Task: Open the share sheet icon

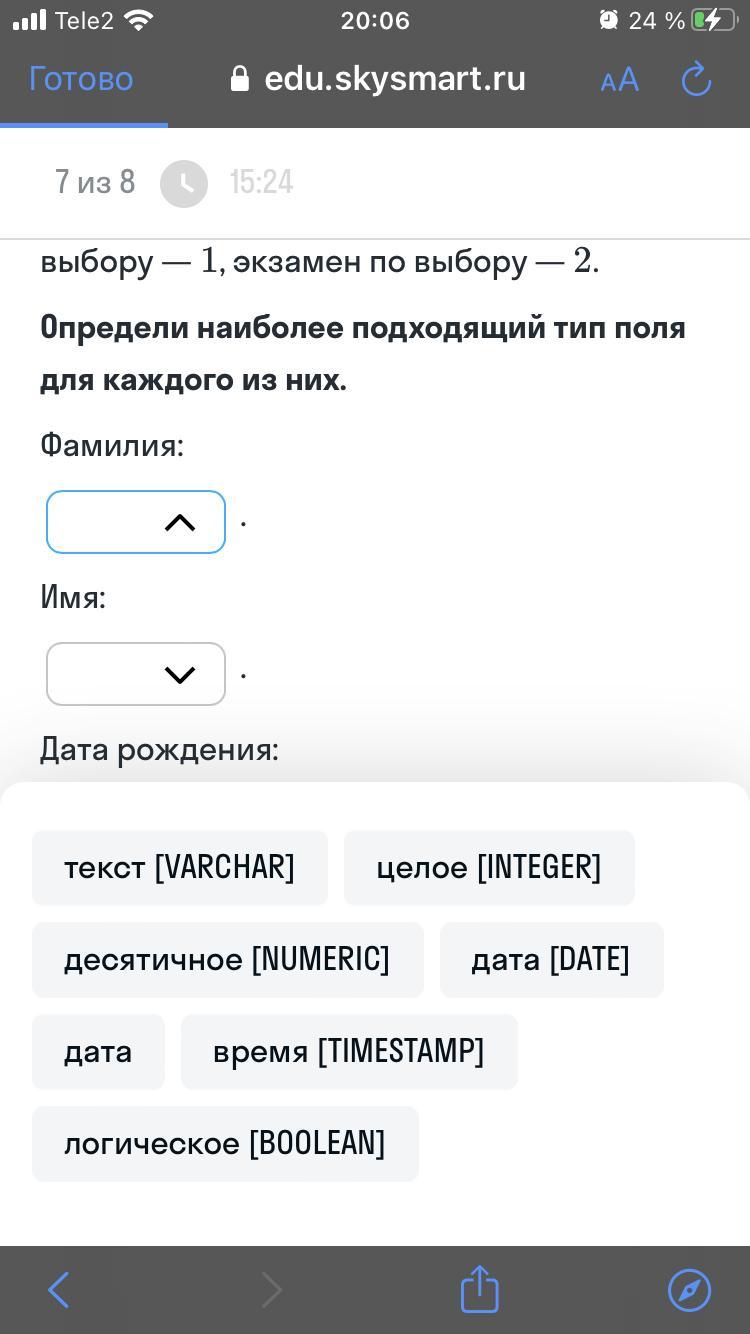Action: [x=479, y=1289]
